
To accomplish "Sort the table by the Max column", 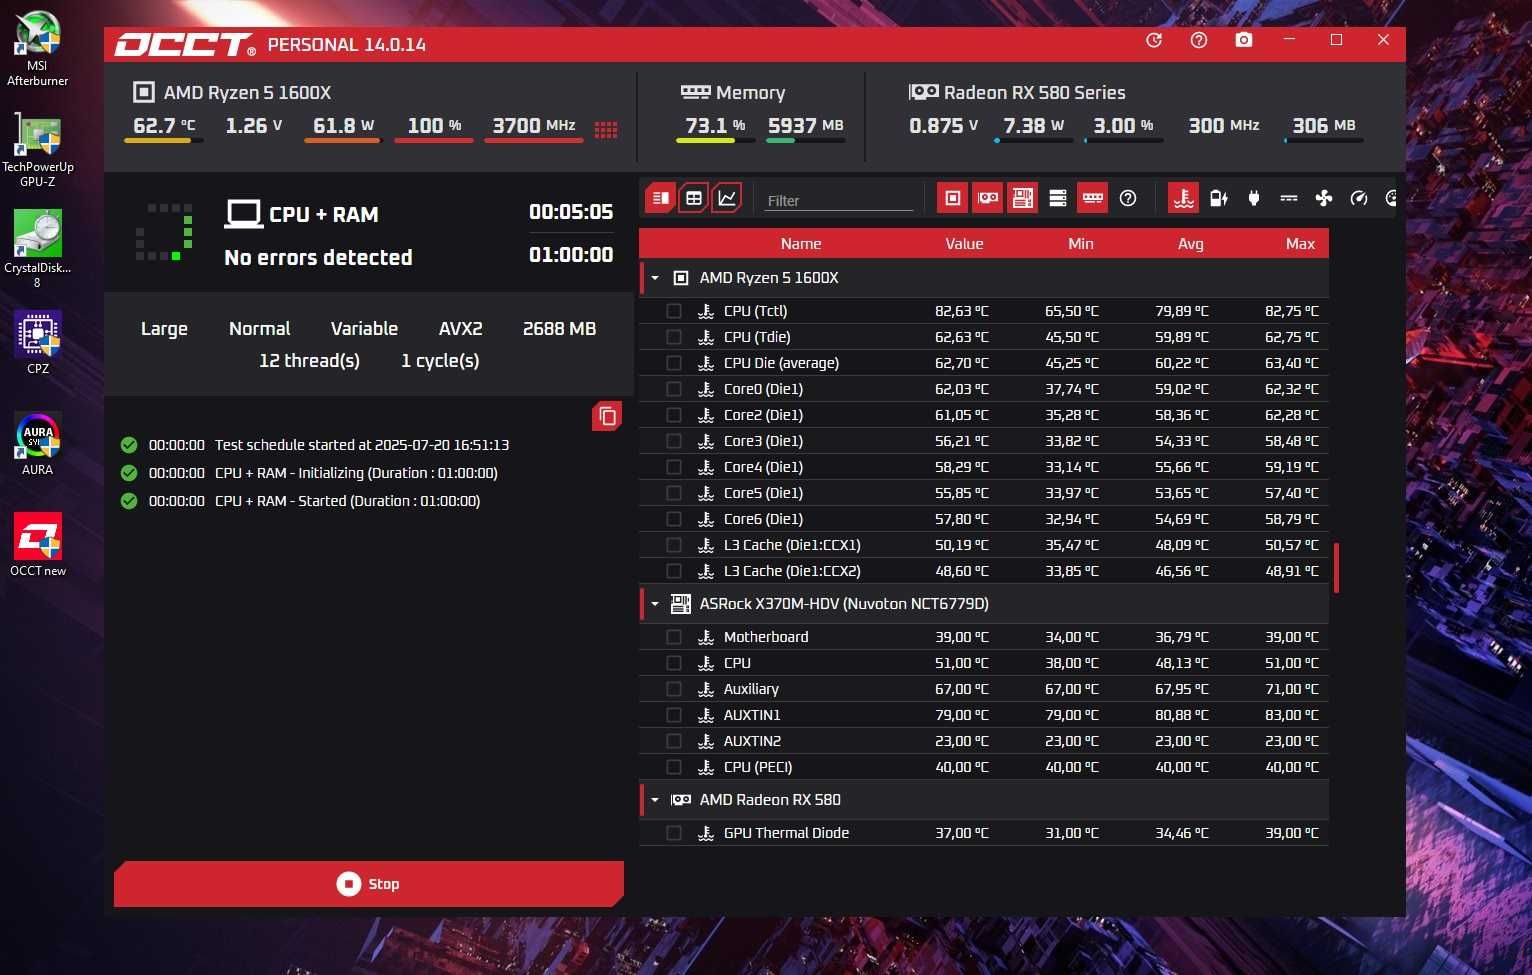I will coord(1300,244).
